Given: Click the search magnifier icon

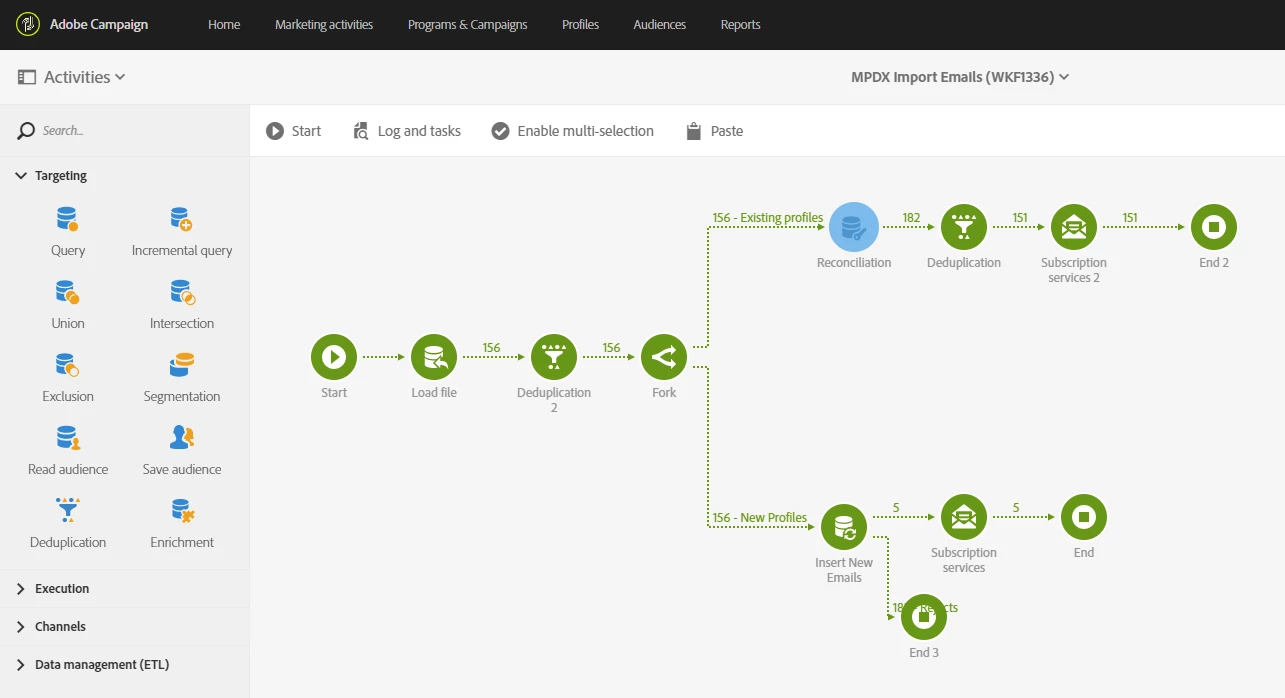Looking at the screenshot, I should pos(27,131).
